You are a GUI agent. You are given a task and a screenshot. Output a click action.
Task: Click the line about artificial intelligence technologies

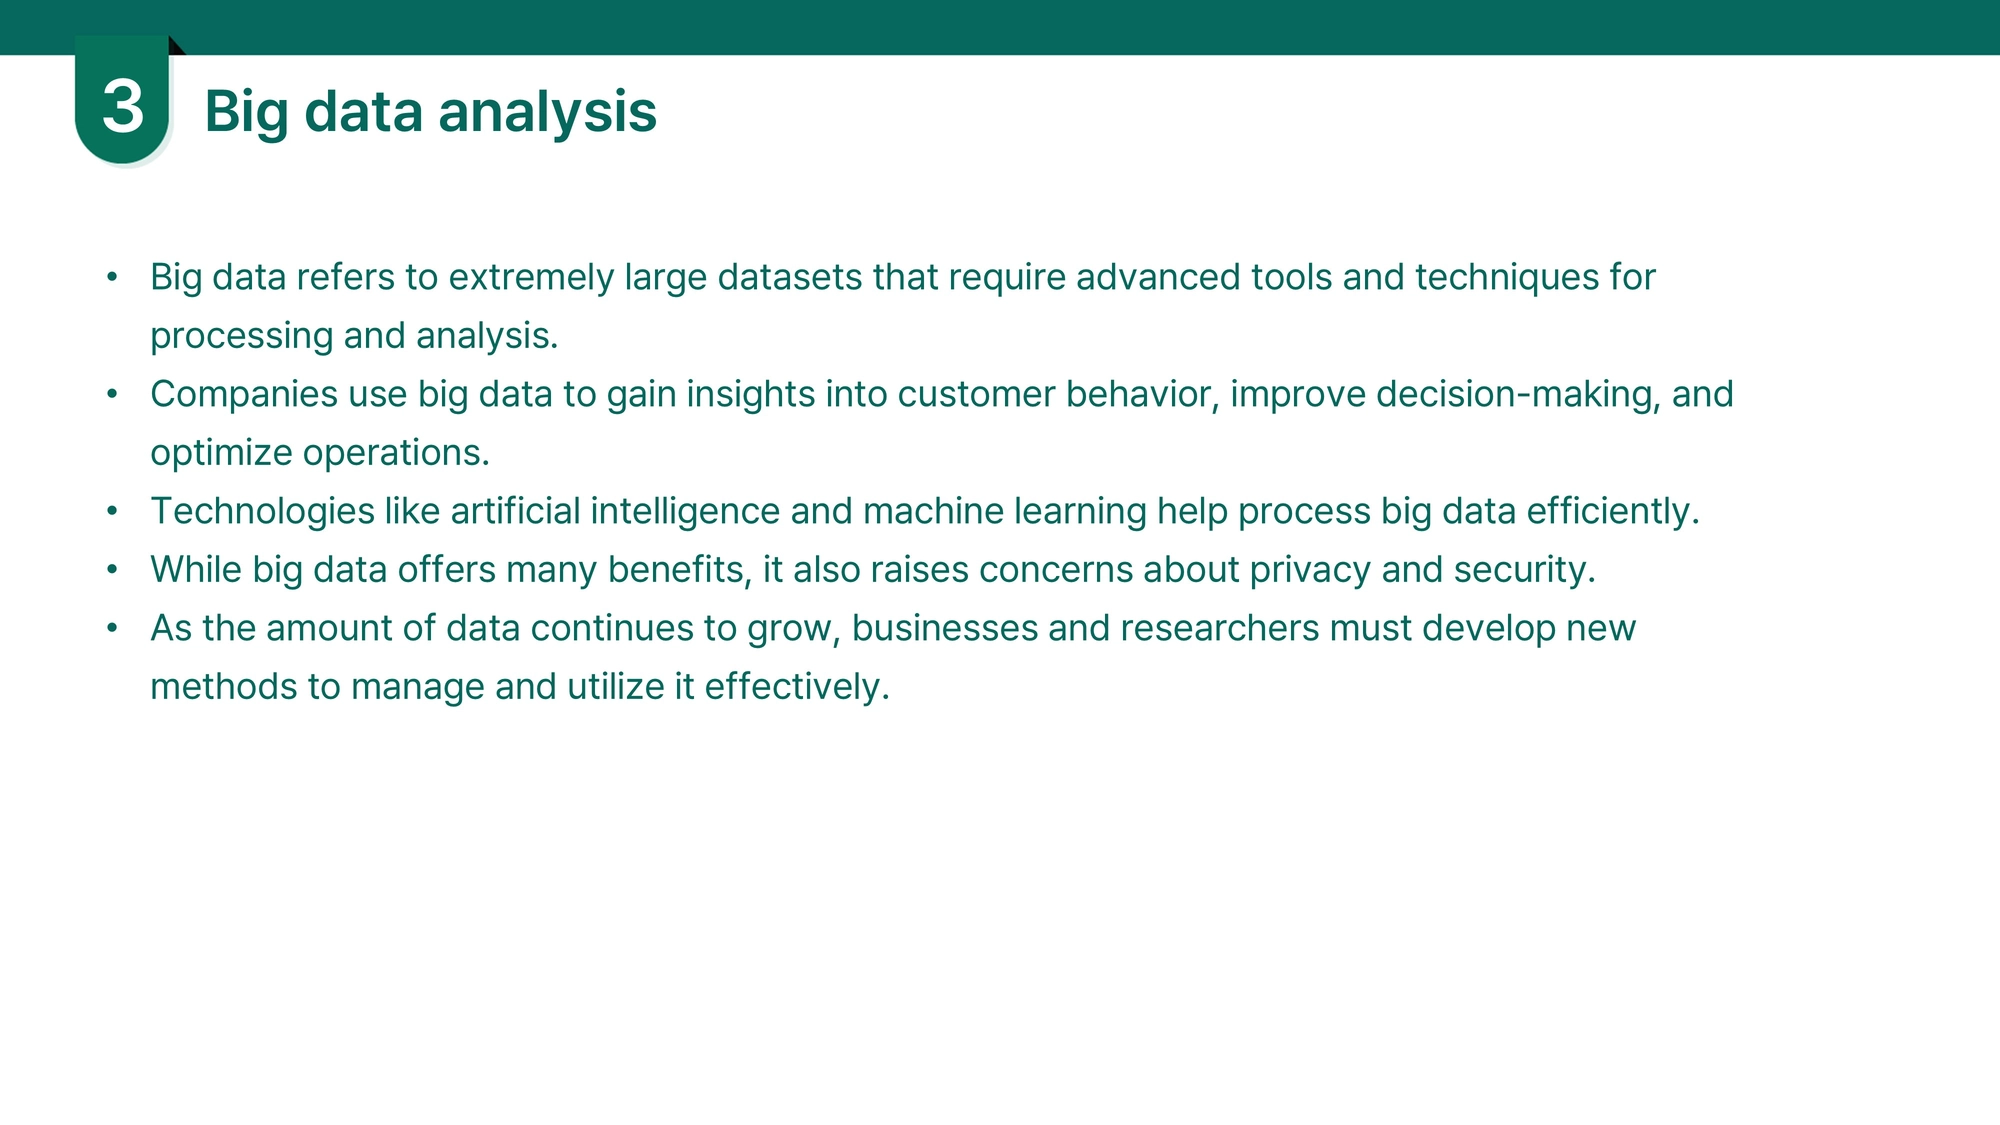pos(925,512)
